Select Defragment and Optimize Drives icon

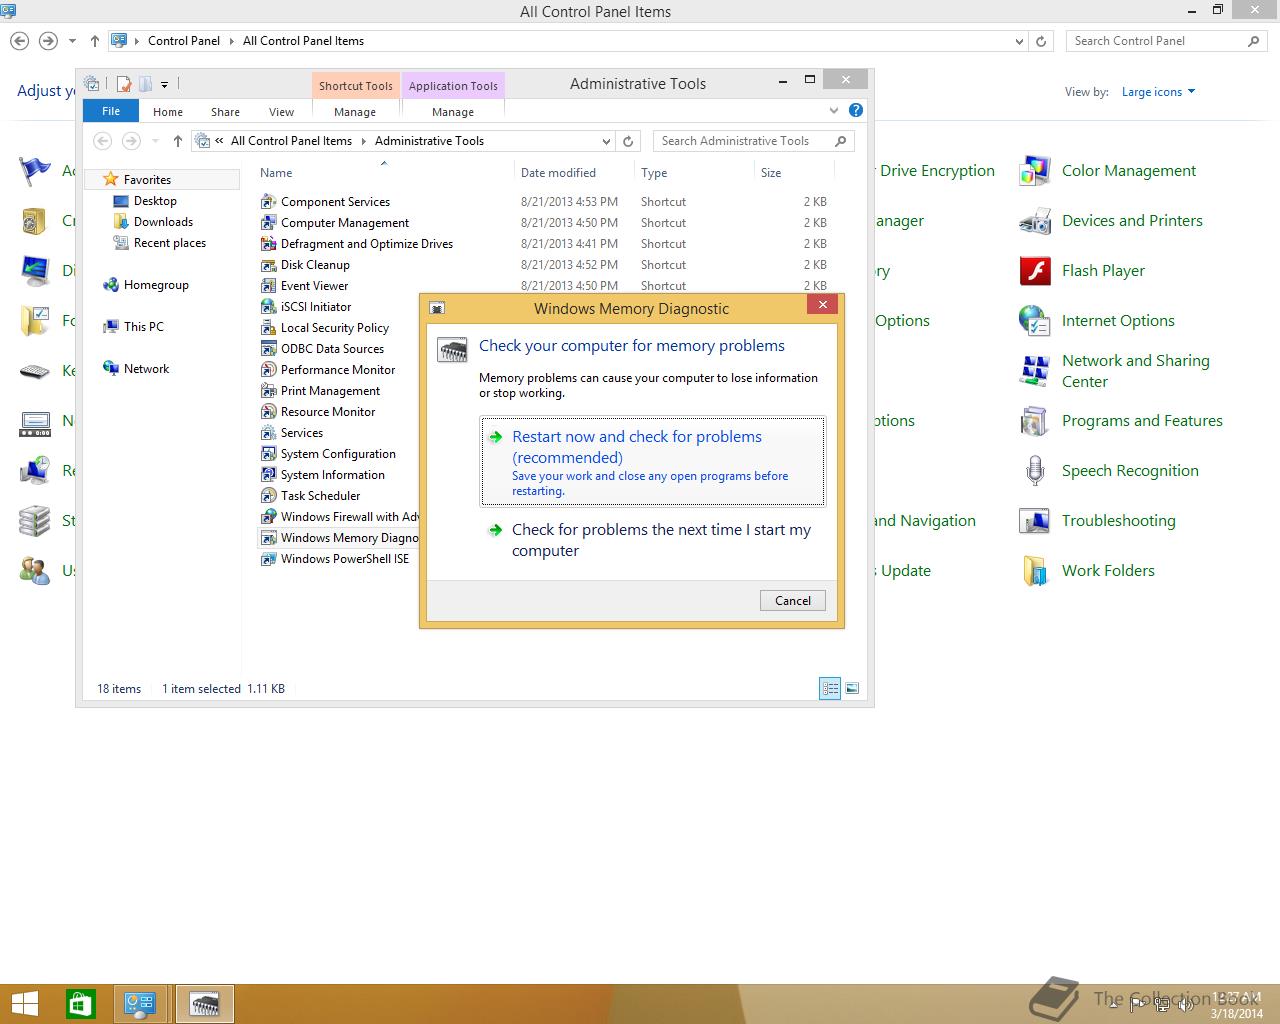click(x=268, y=244)
